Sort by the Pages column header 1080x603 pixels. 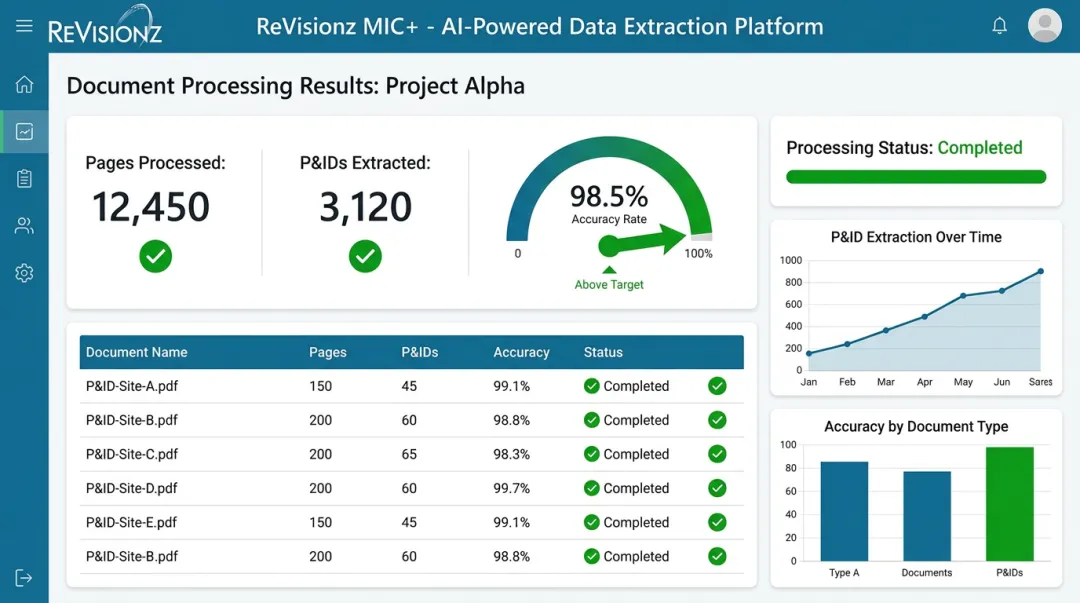click(x=328, y=352)
